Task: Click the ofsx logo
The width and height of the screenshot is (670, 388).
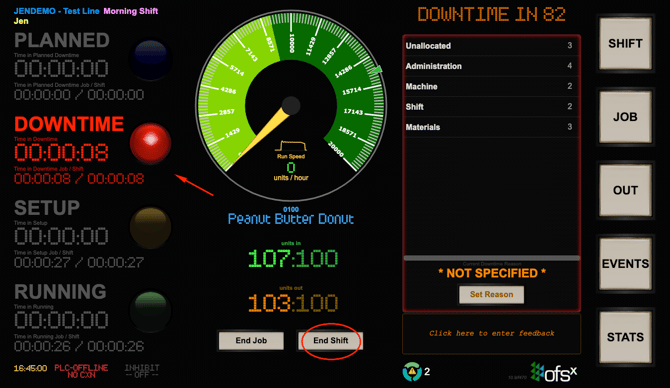Action: pos(553,373)
